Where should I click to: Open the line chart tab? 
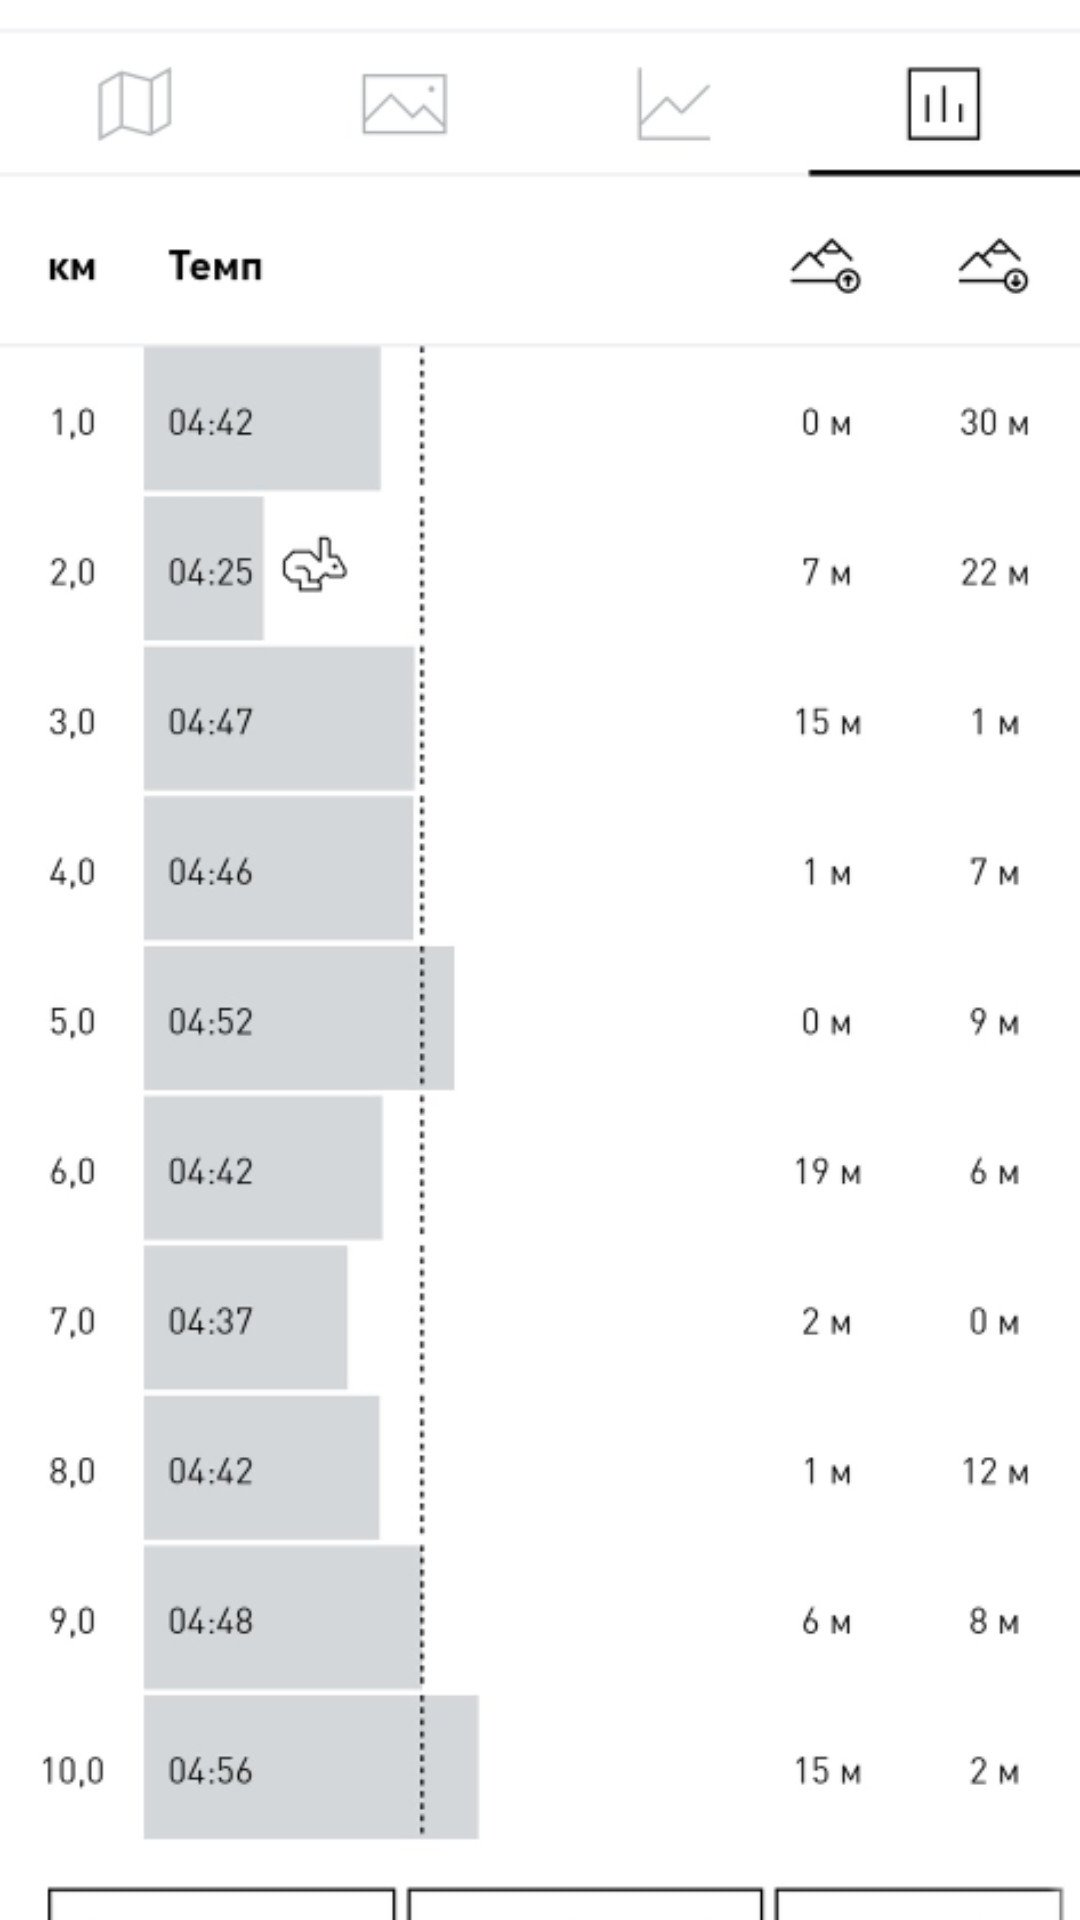pos(674,104)
